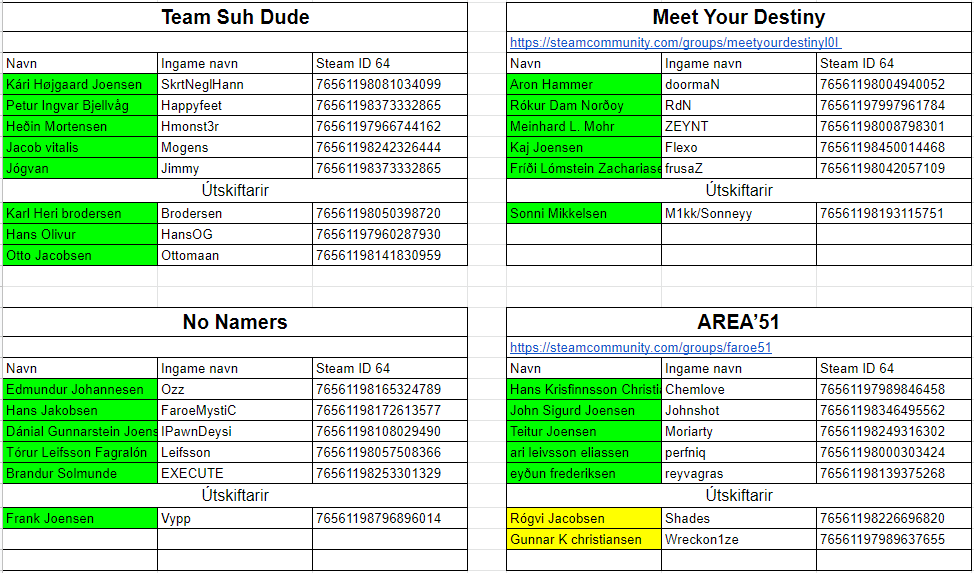Image resolution: width=974 pixels, height=573 pixels.
Task: Click the Jacob vitalis cell
Action: [80, 148]
